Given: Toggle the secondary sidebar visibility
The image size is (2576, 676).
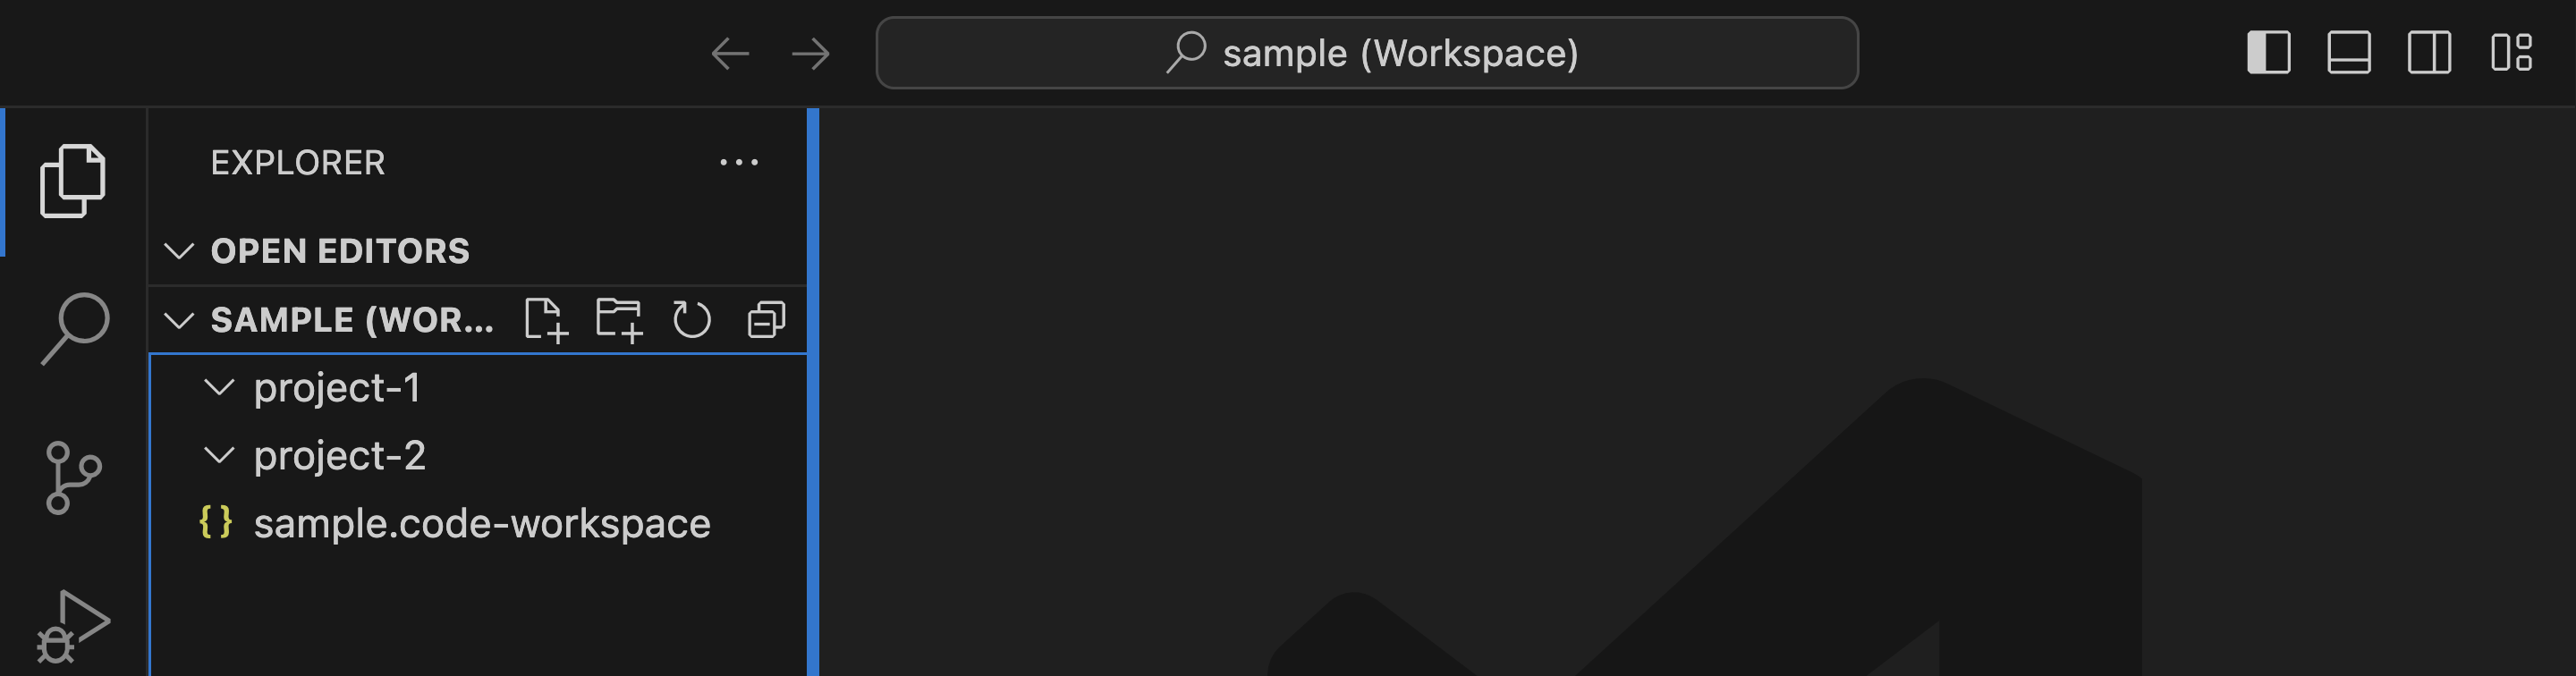Looking at the screenshot, I should (x=2428, y=53).
